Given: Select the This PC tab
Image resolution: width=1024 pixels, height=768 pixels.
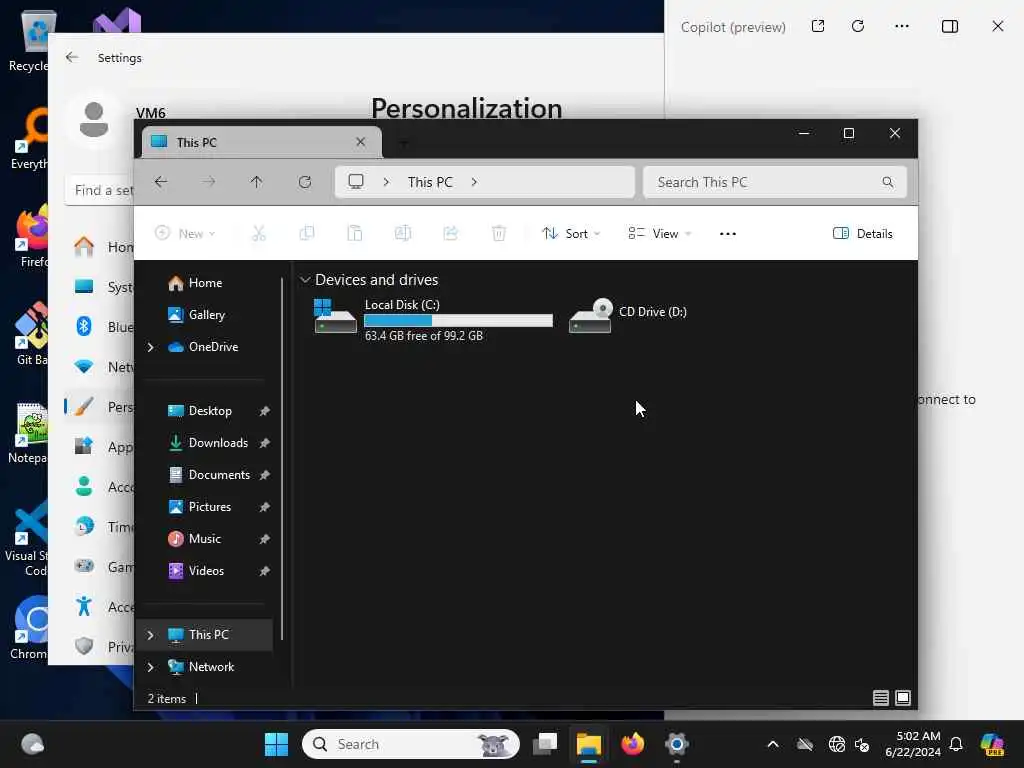Looking at the screenshot, I should 262,142.
